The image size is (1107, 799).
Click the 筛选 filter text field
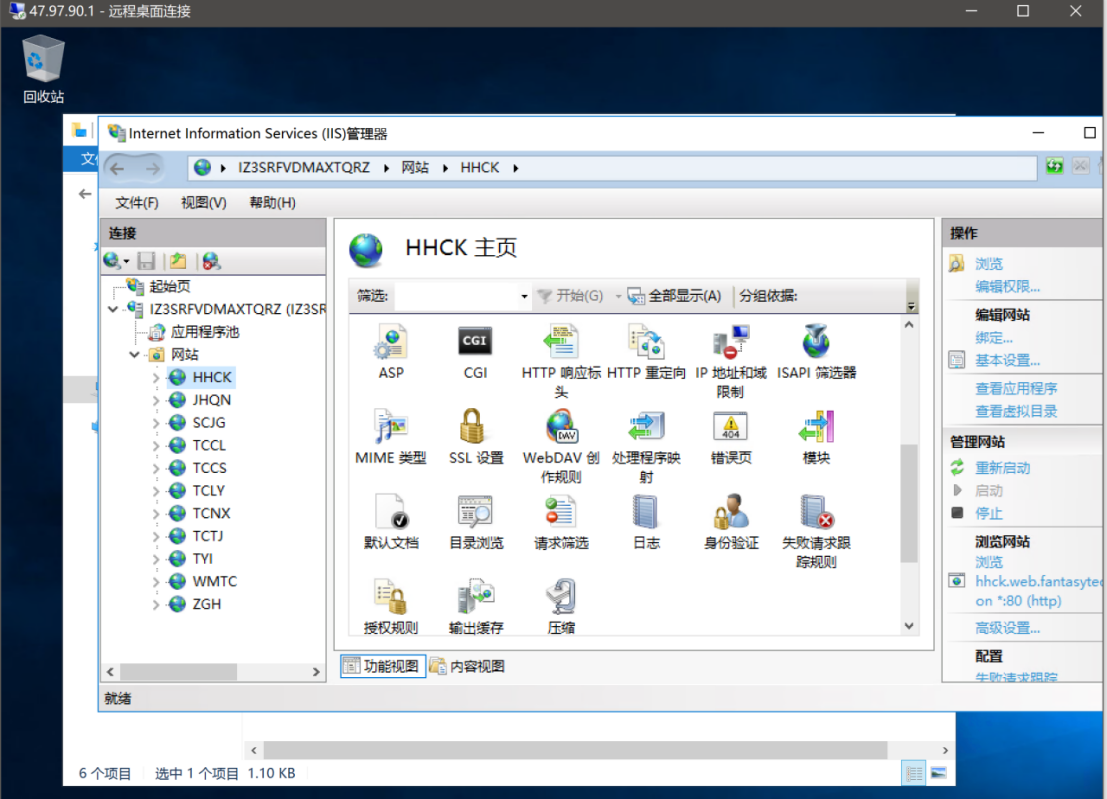(456, 297)
